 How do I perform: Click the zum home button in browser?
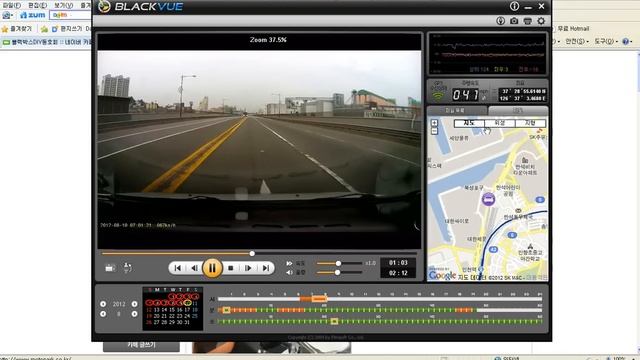coord(32,15)
